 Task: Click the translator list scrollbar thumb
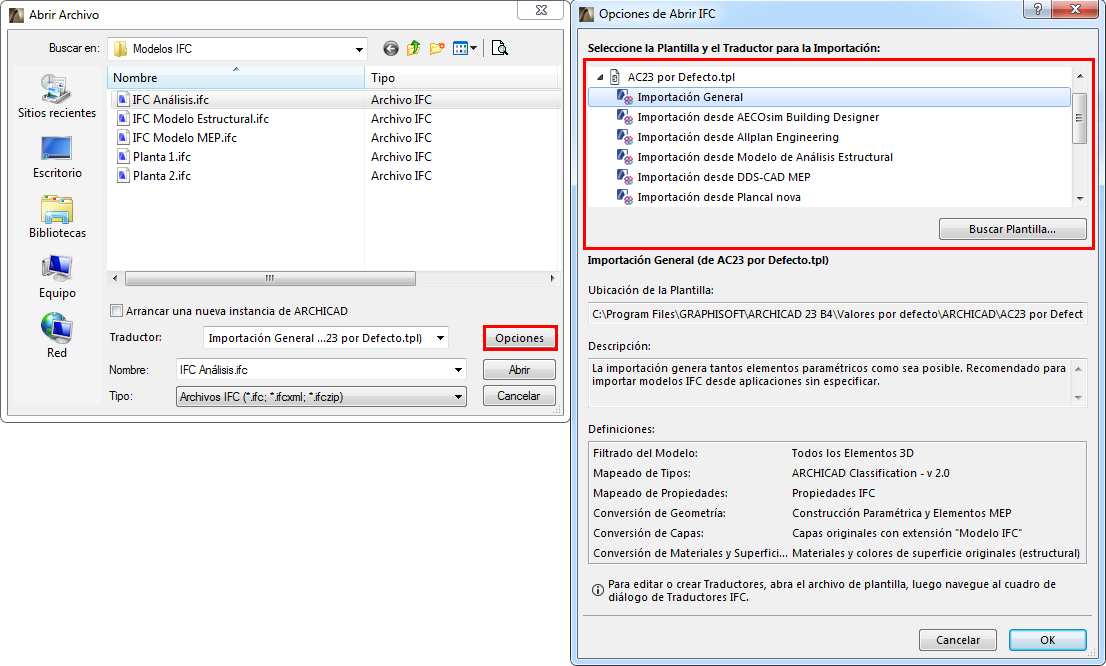click(x=1080, y=119)
